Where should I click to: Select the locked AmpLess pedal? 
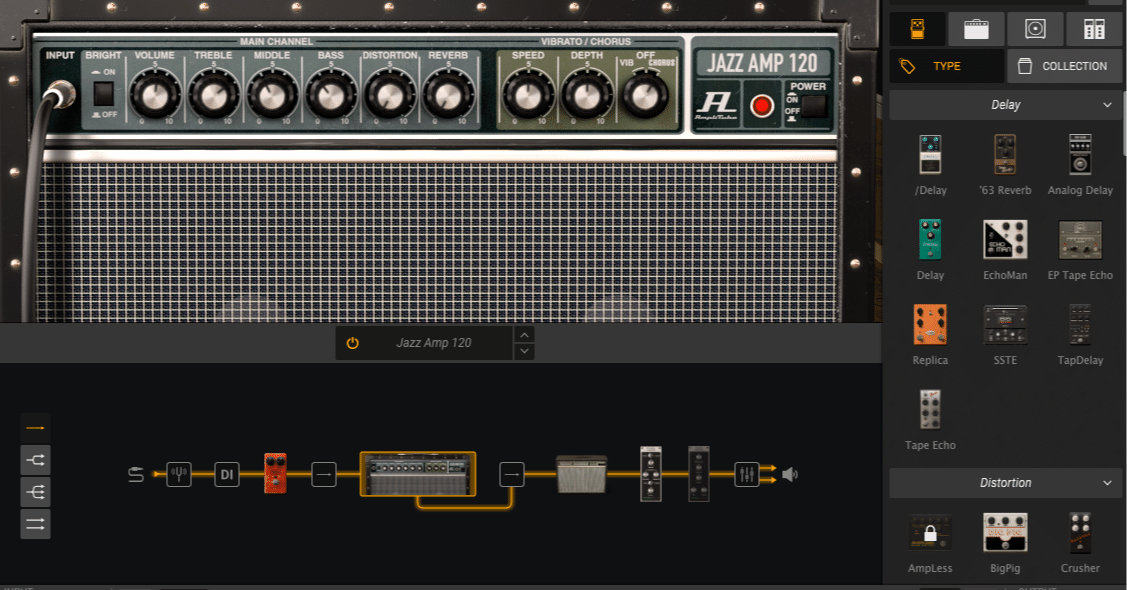pyautogui.click(x=930, y=533)
